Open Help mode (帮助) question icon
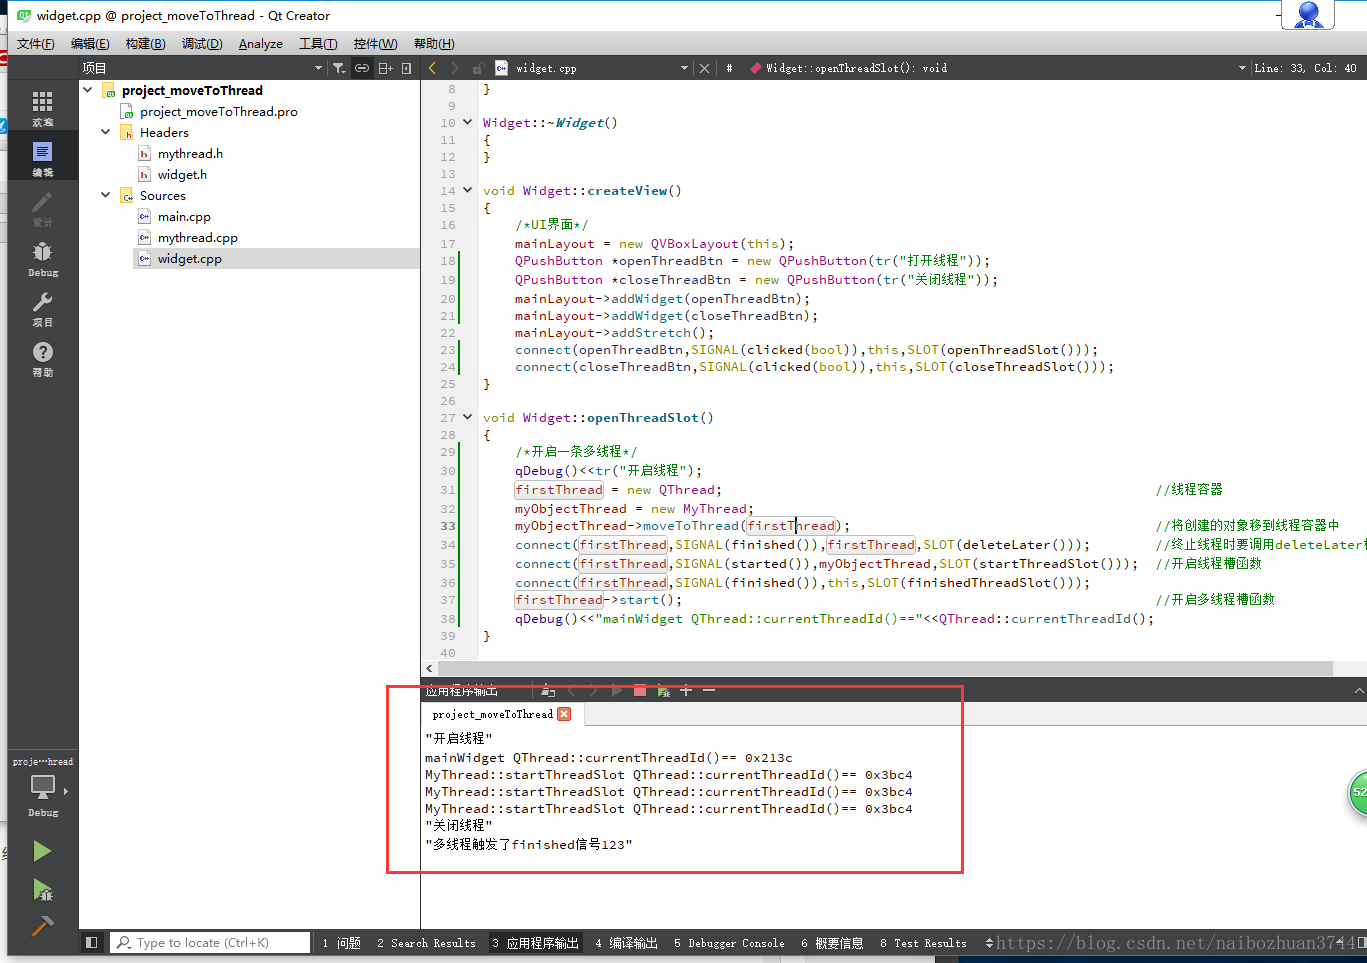Viewport: 1367px width, 963px height. [42, 357]
